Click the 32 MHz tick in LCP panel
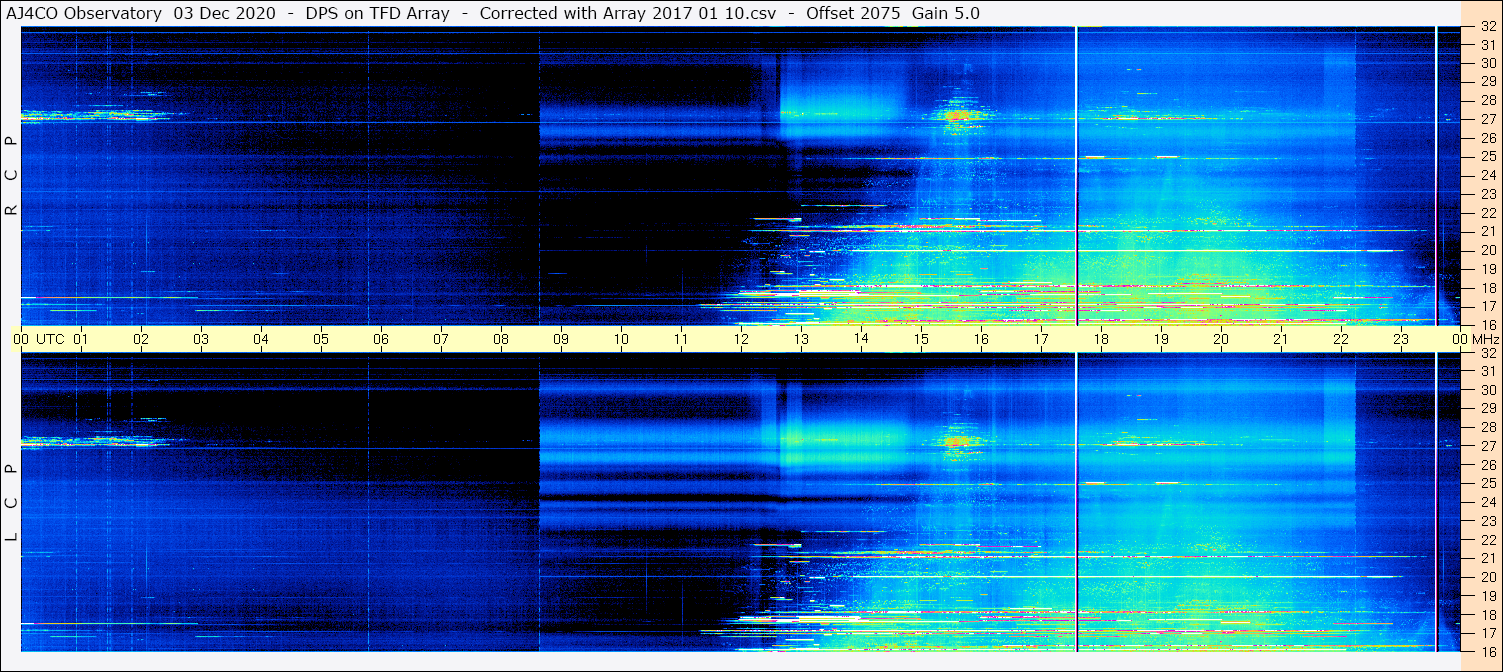 [1487, 353]
